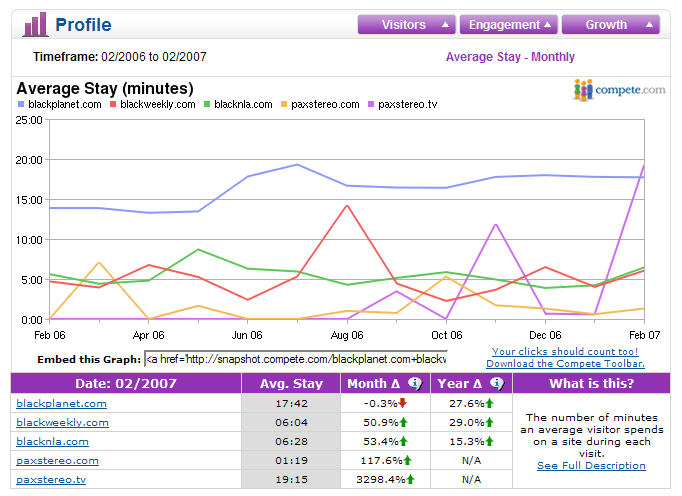This screenshot has height=496, width=682.
Task: Open the Engagement dropdown menu
Action: click(509, 24)
